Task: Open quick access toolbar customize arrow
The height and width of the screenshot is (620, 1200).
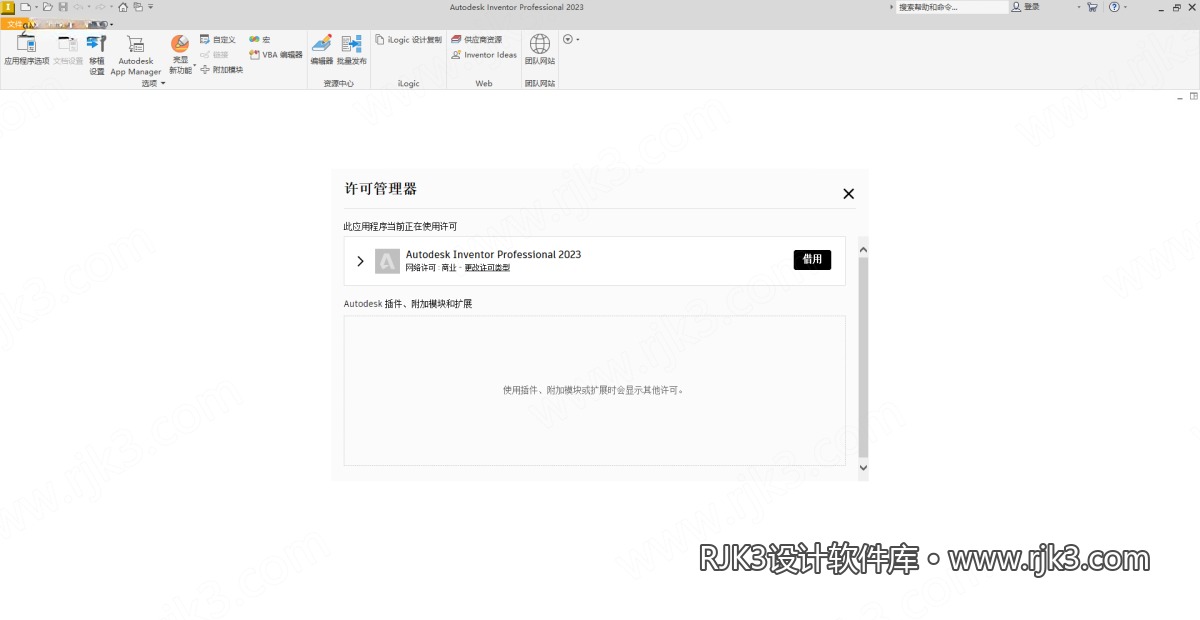Action: [150, 7]
